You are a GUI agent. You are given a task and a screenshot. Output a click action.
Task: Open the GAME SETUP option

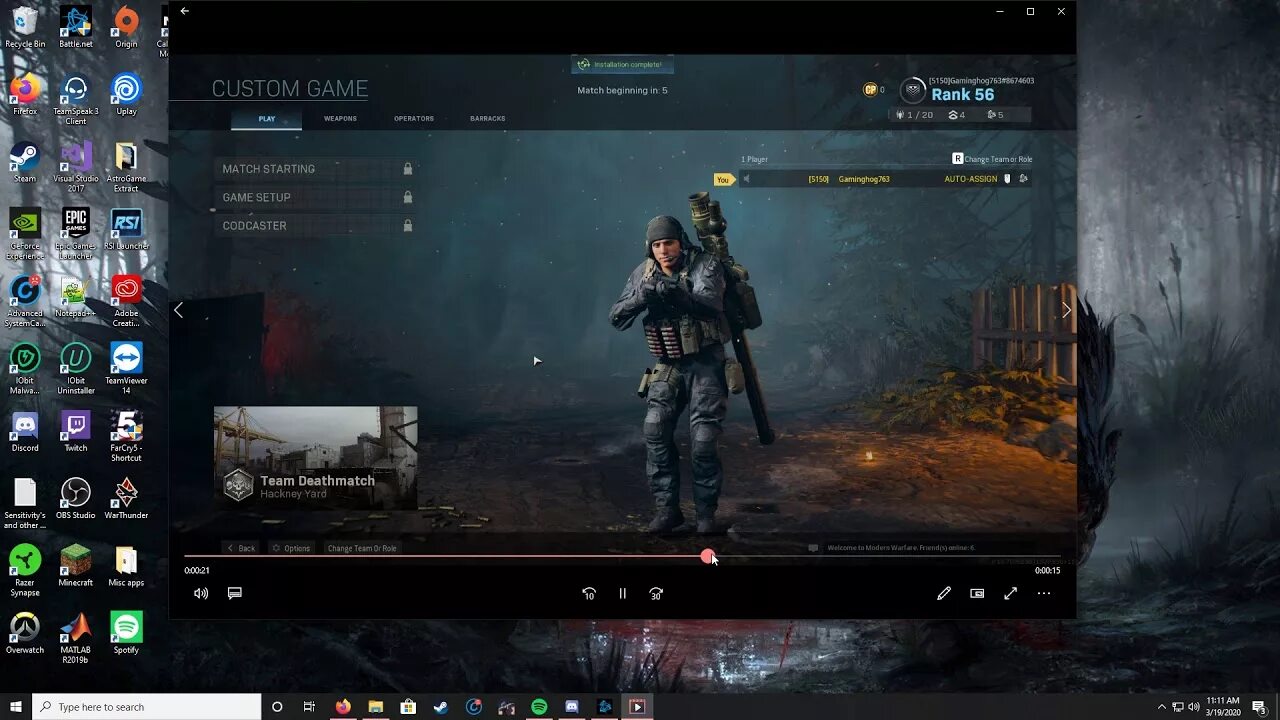pos(315,197)
